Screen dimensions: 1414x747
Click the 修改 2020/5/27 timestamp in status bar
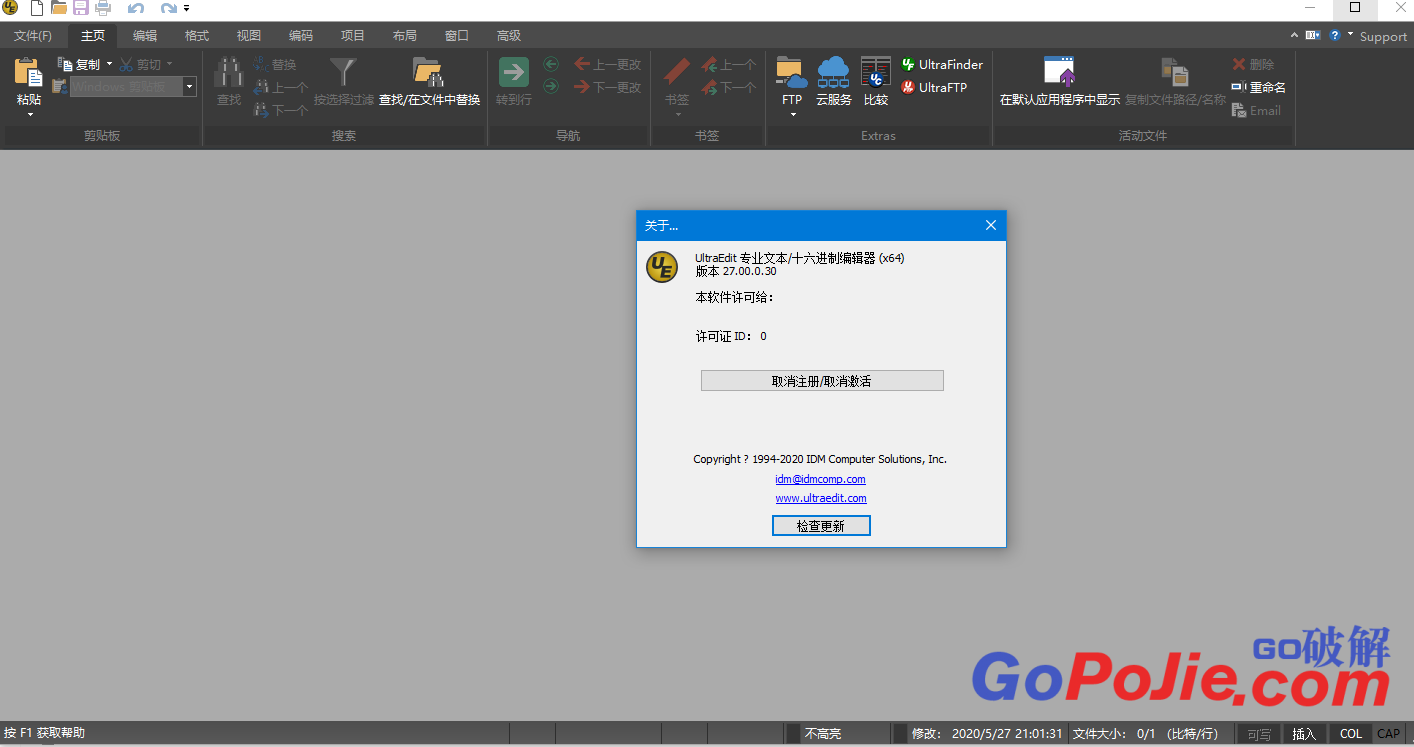pyautogui.click(x=988, y=734)
